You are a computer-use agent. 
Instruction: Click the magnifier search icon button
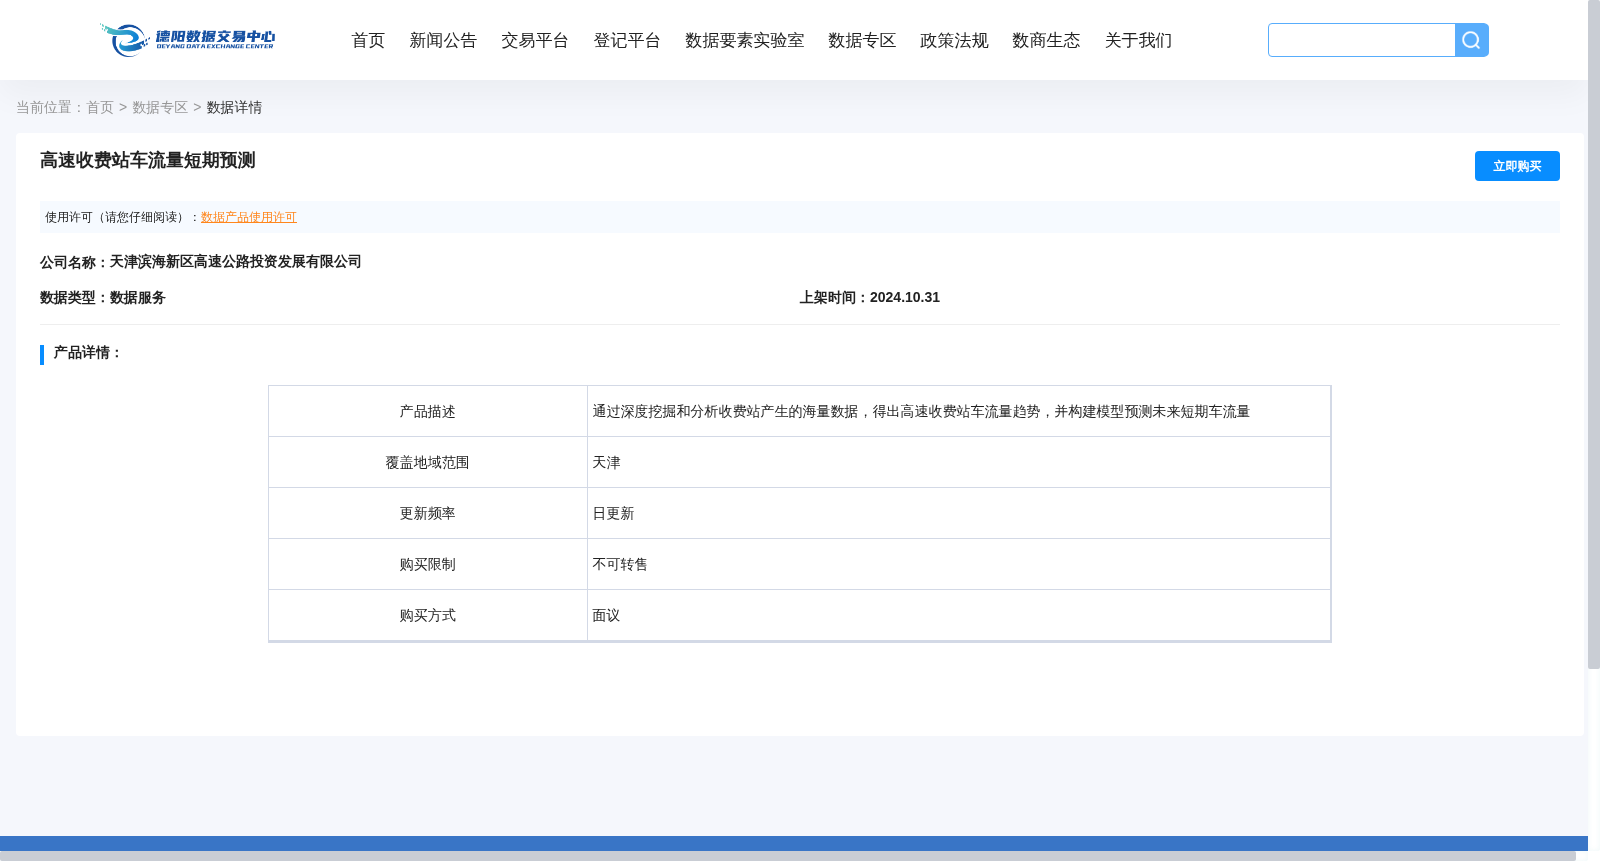pyautogui.click(x=1471, y=40)
